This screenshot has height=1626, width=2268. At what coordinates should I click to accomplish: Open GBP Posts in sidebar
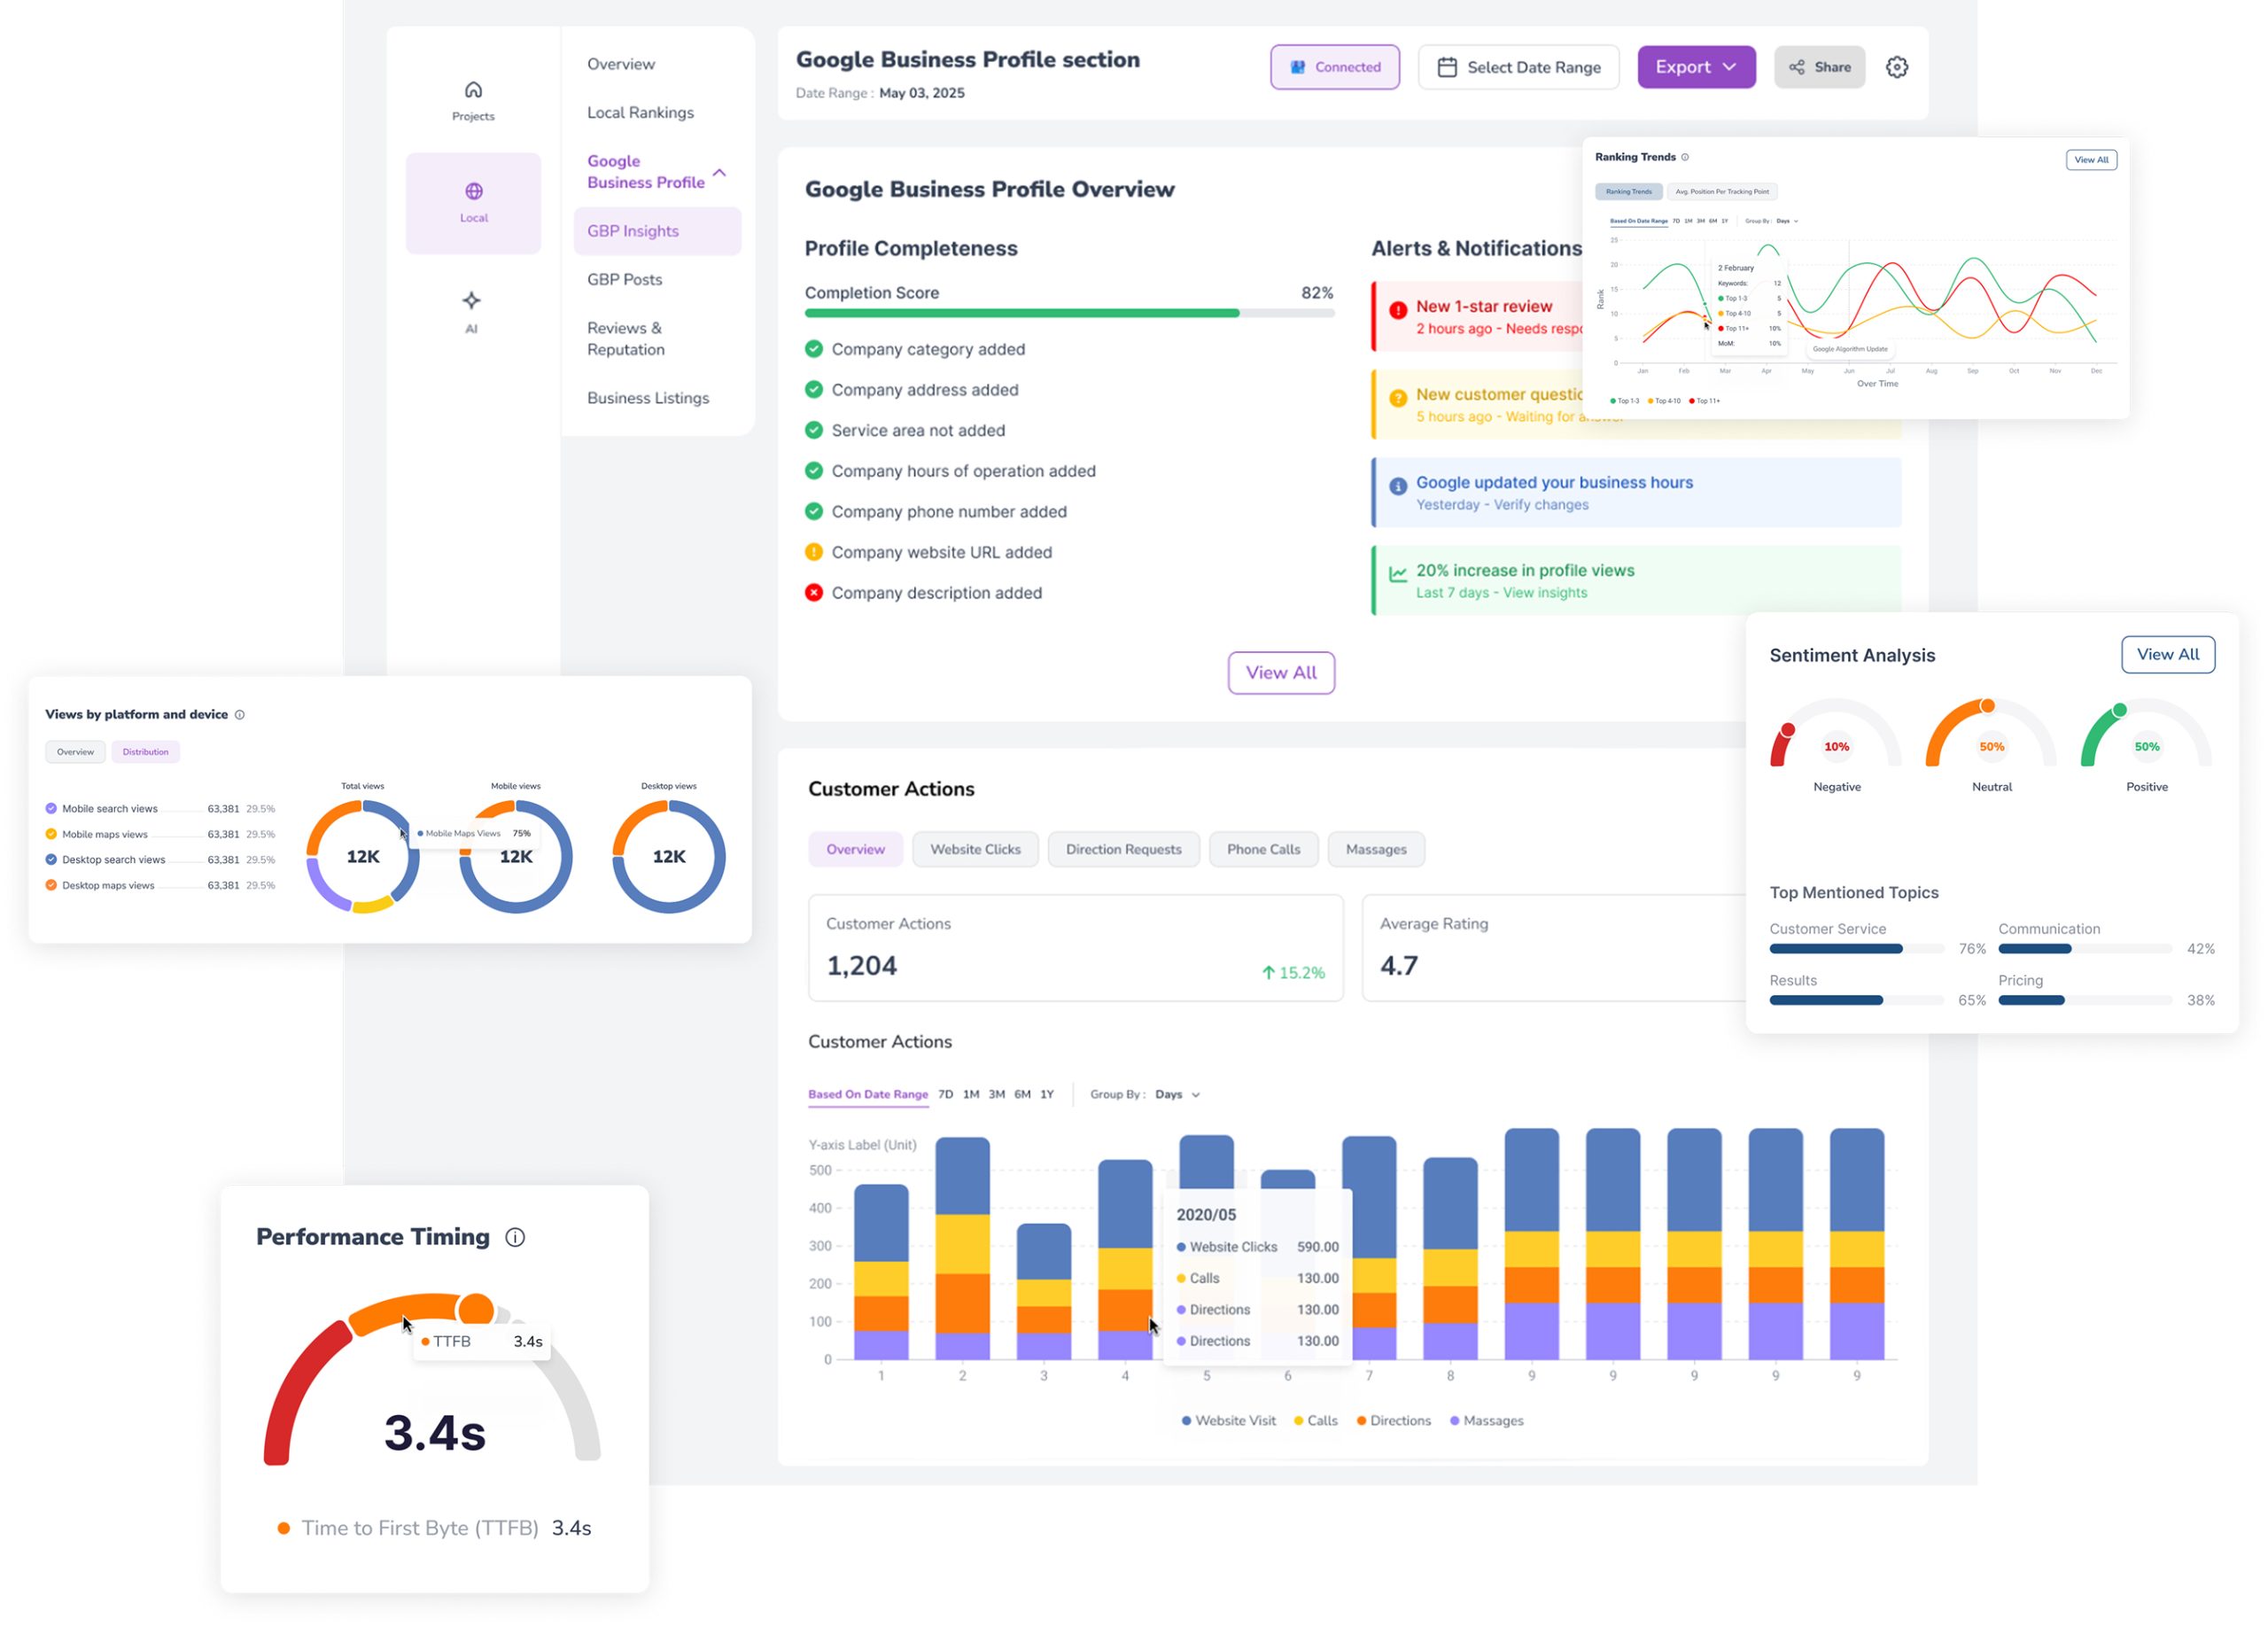pos(624,279)
